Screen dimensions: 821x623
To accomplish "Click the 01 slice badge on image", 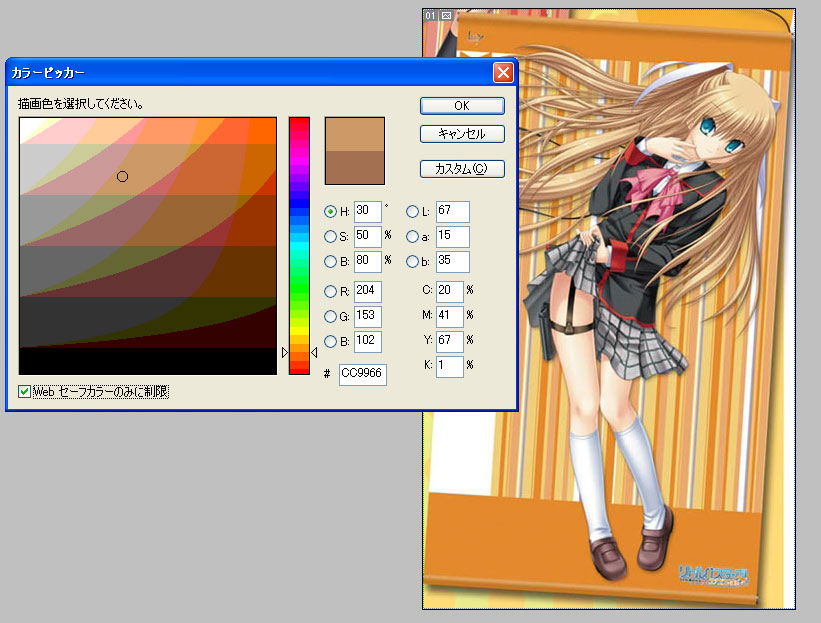I will pos(430,16).
